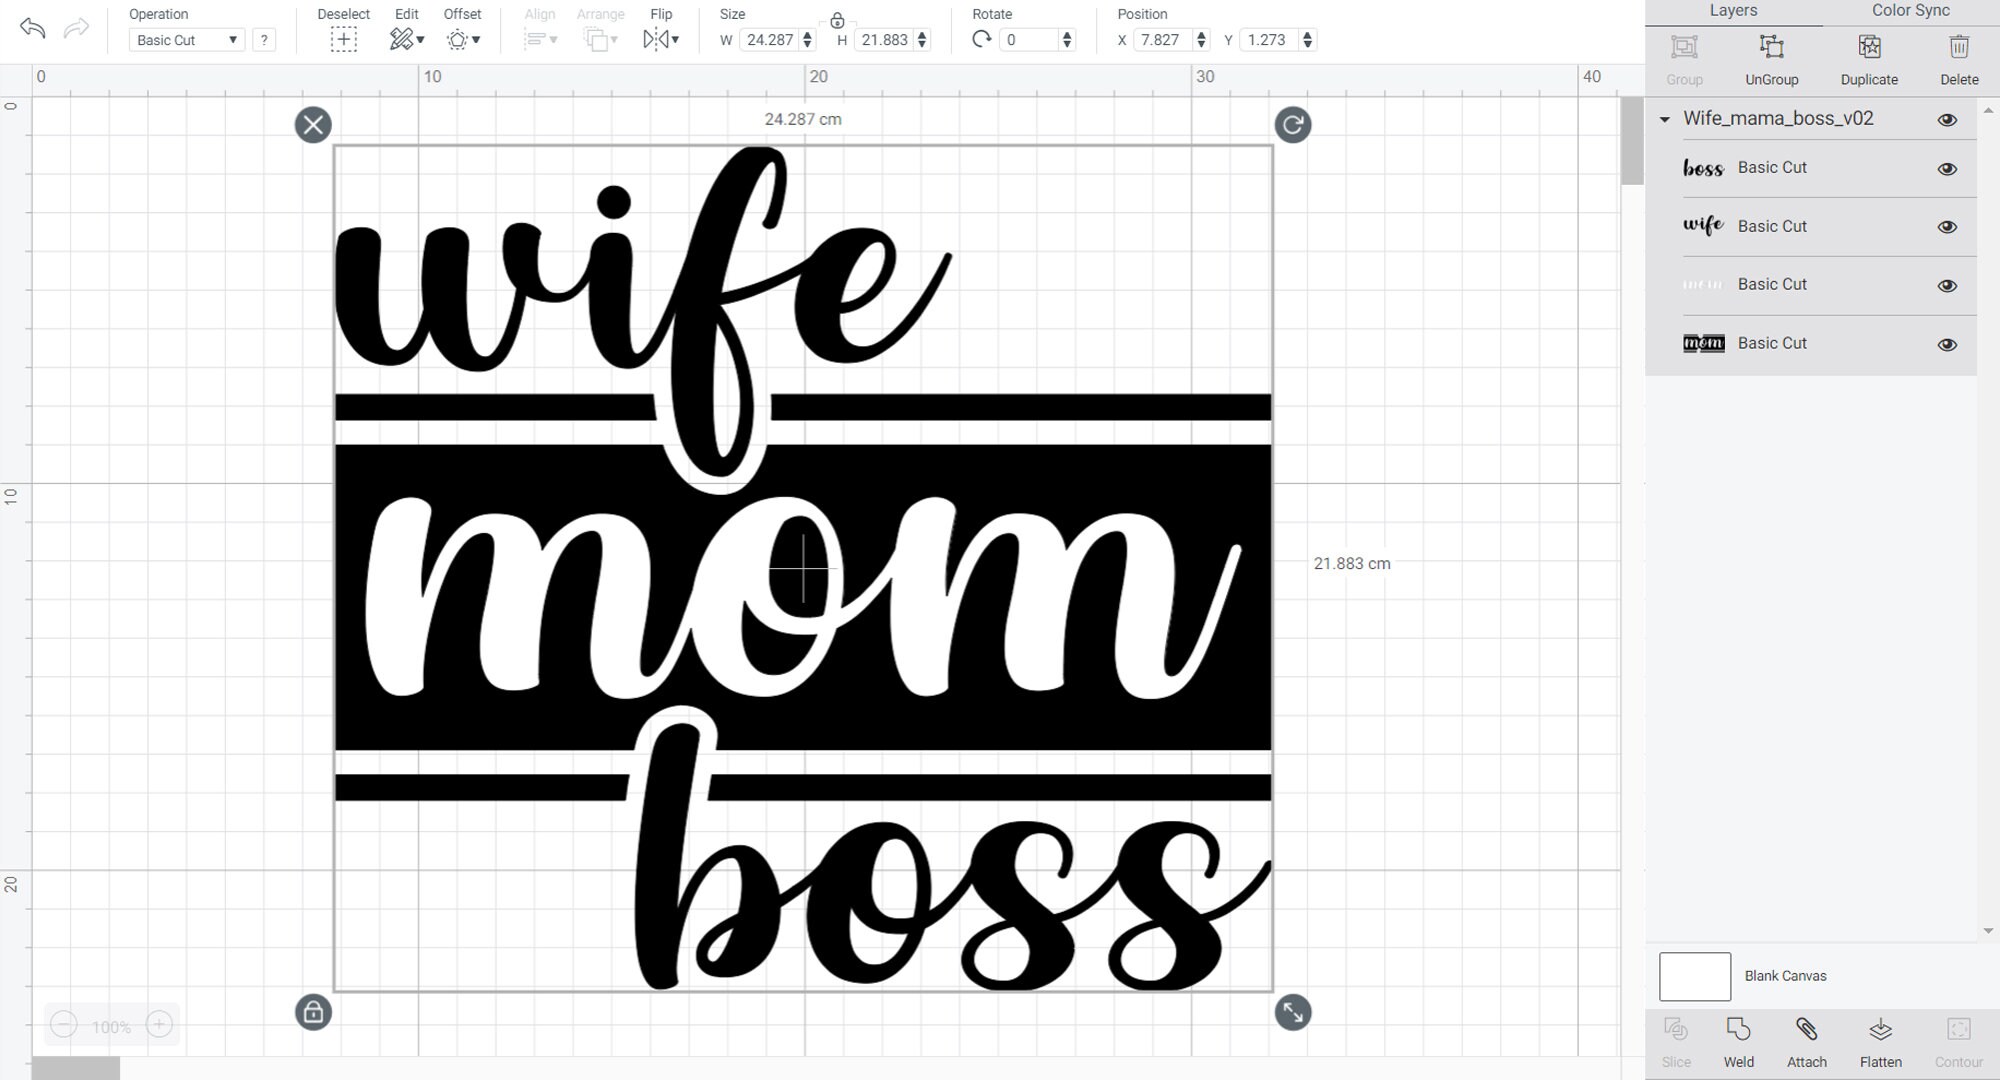This screenshot has height=1080, width=2000.
Task: Click the Weld tool
Action: click(x=1738, y=1030)
